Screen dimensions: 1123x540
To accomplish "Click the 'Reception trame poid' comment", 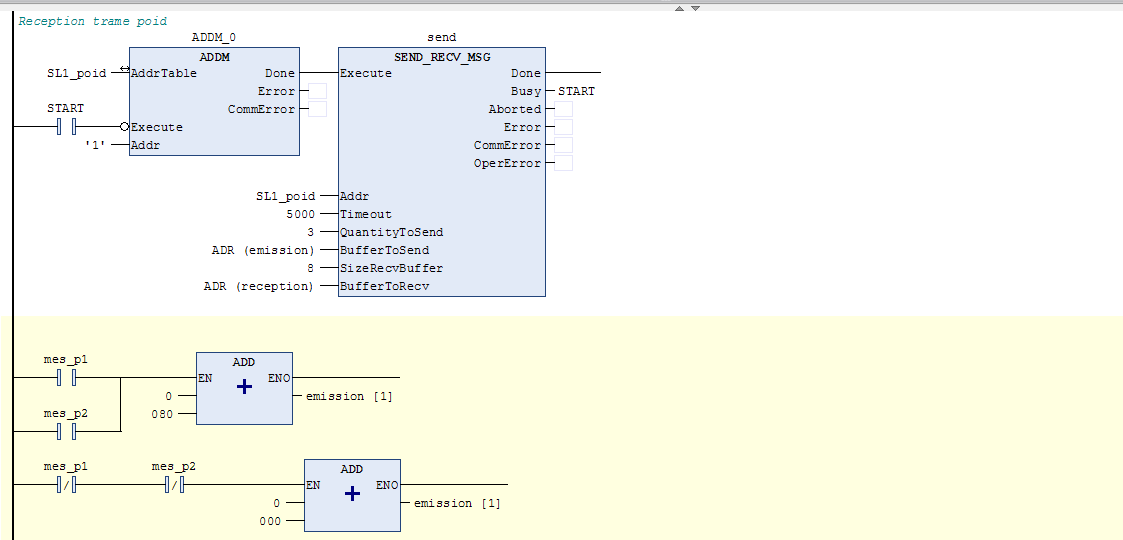I will 93,21.
